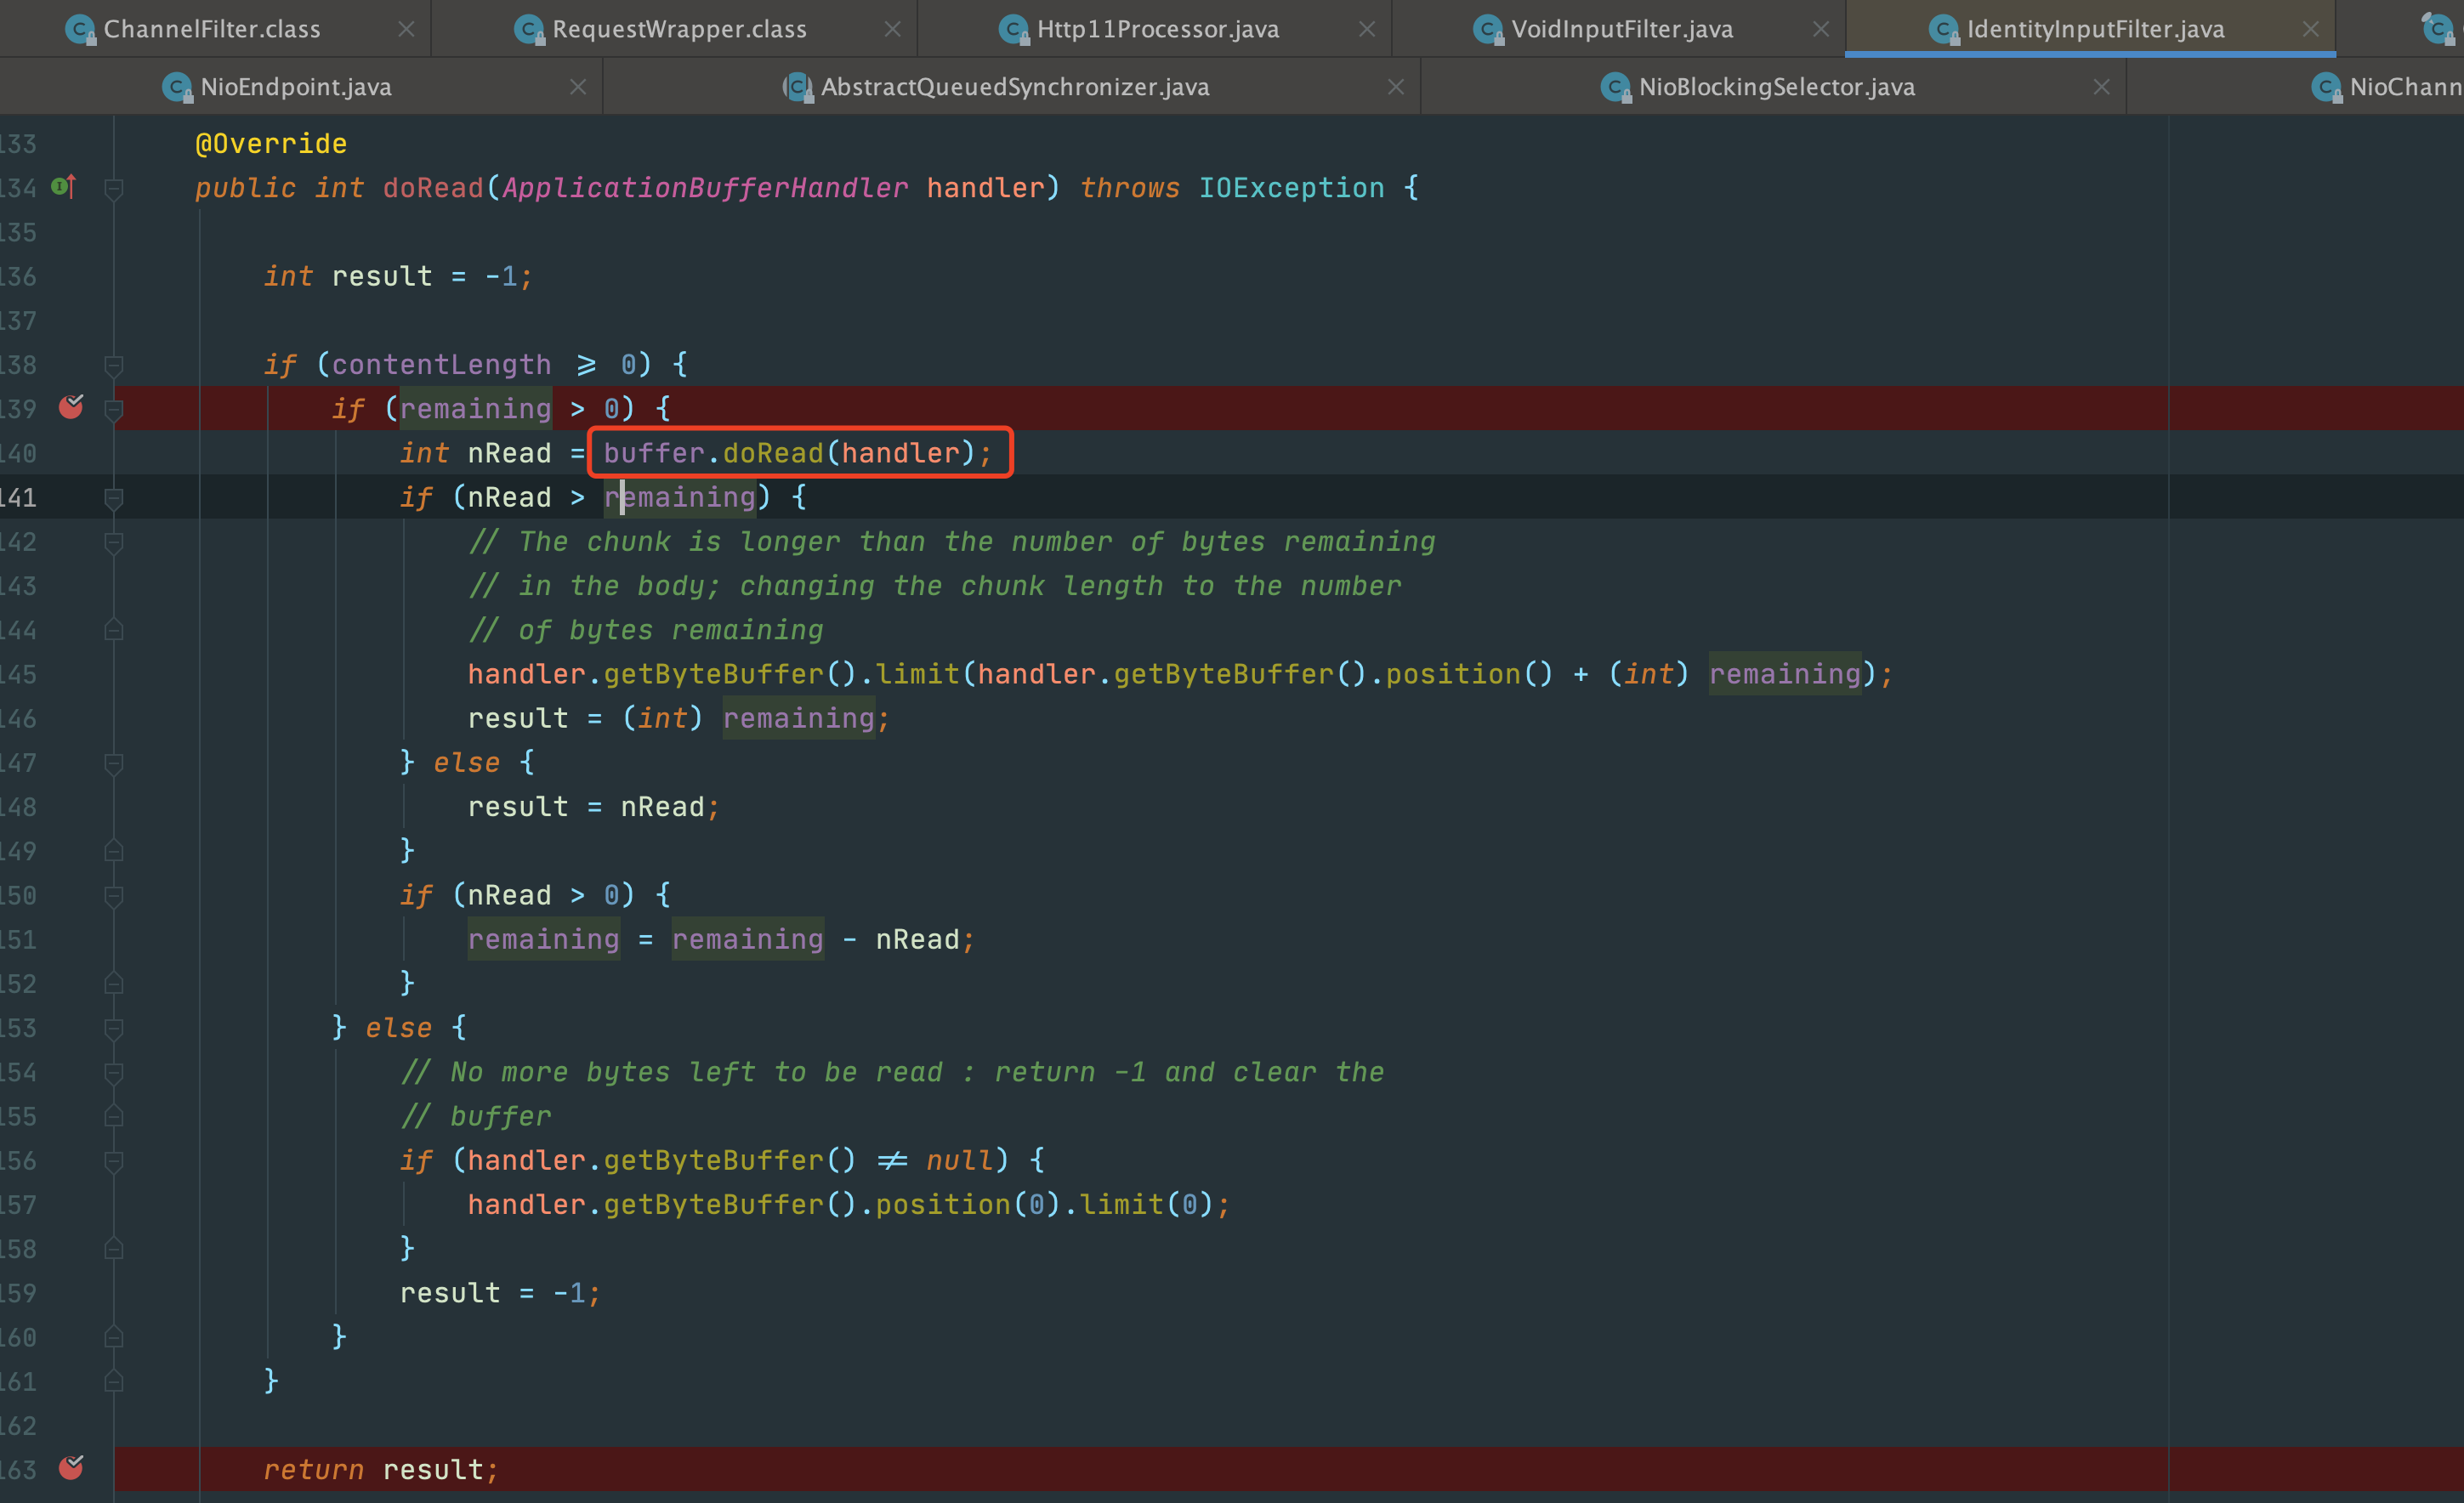Click the IdentityInputFilter.java class icon
Screen dimensions: 2464x1503
click(1943, 30)
